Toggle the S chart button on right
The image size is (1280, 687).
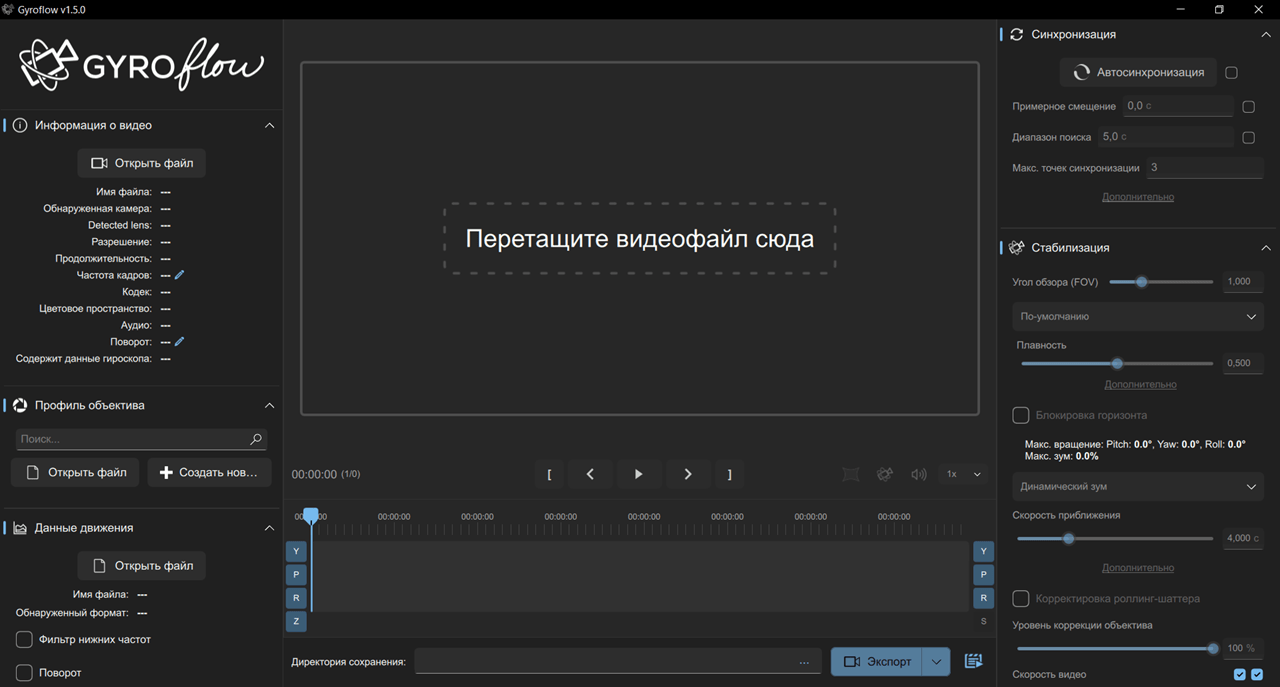point(984,621)
